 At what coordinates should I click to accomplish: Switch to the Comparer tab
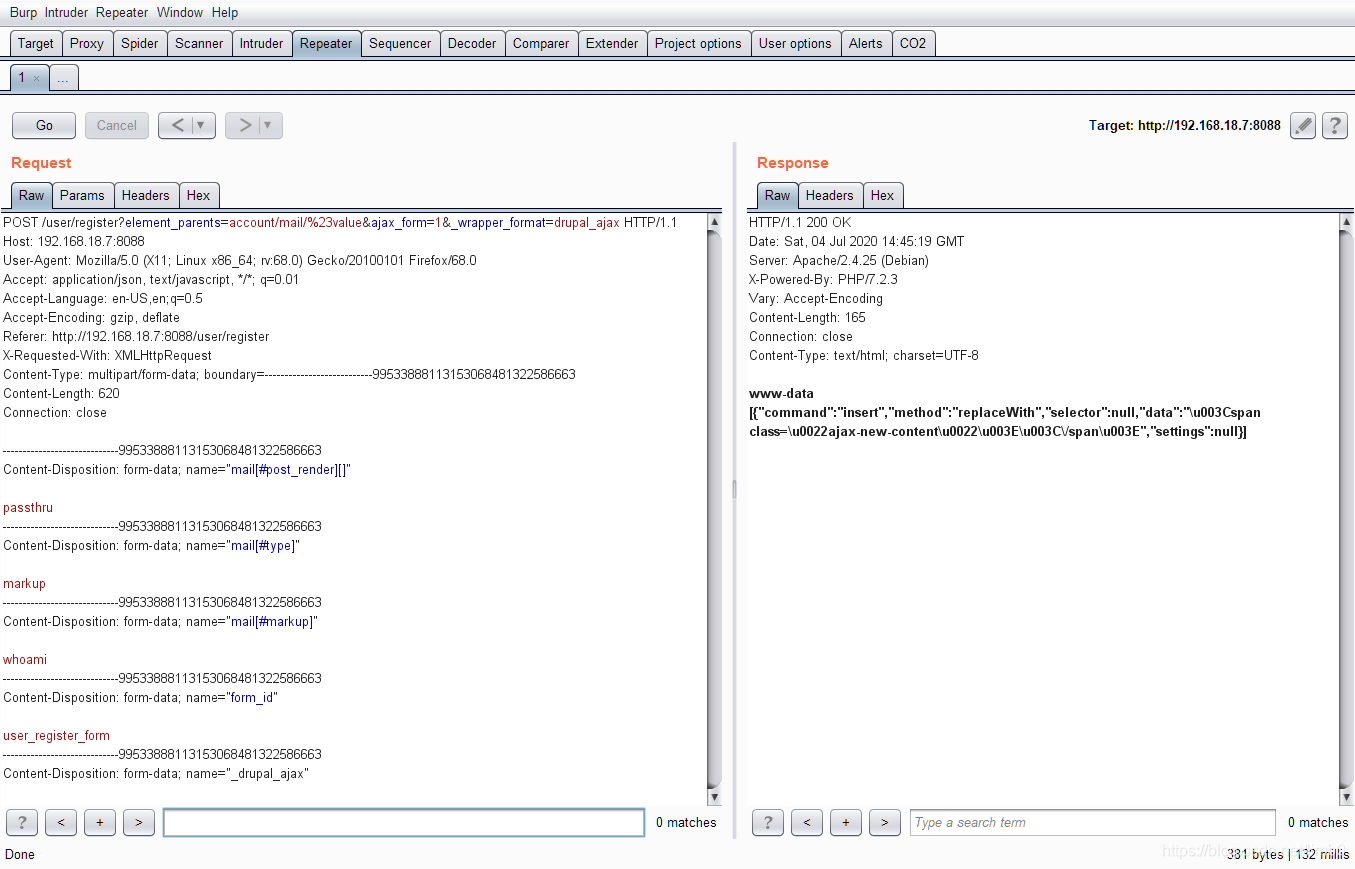(541, 43)
